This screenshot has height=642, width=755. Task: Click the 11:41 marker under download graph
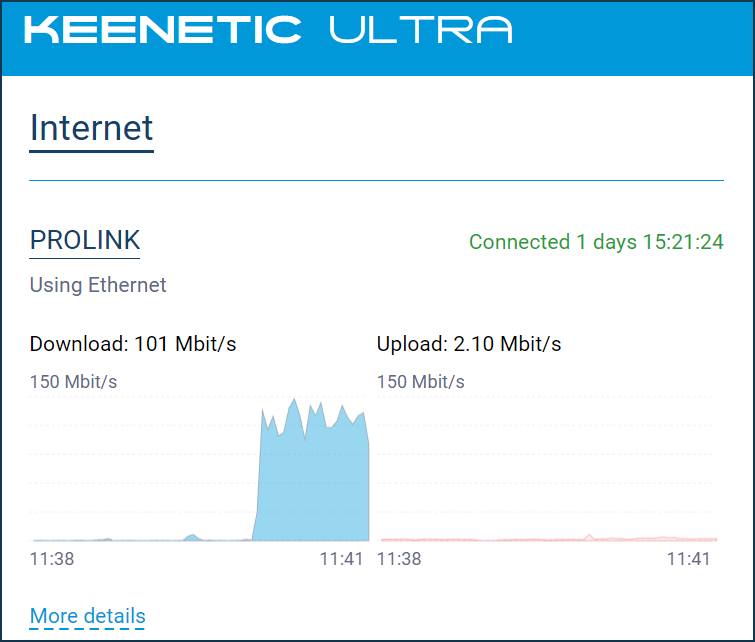(341, 559)
